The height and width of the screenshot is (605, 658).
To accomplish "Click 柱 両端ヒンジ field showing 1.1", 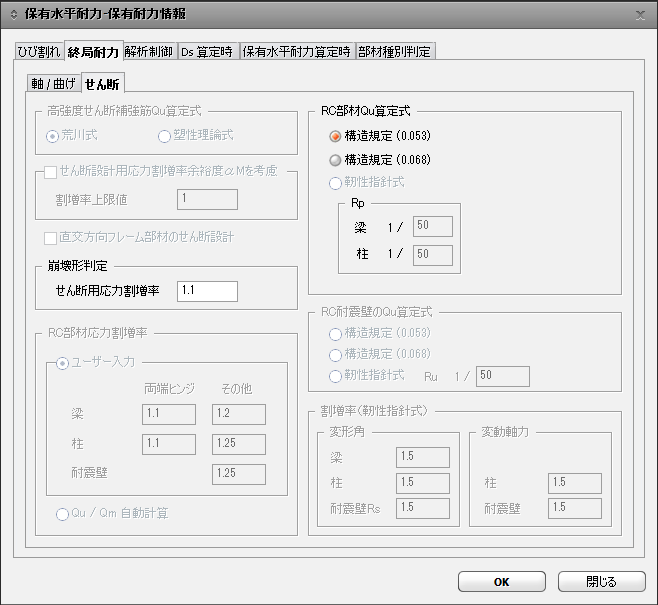I will point(169,444).
